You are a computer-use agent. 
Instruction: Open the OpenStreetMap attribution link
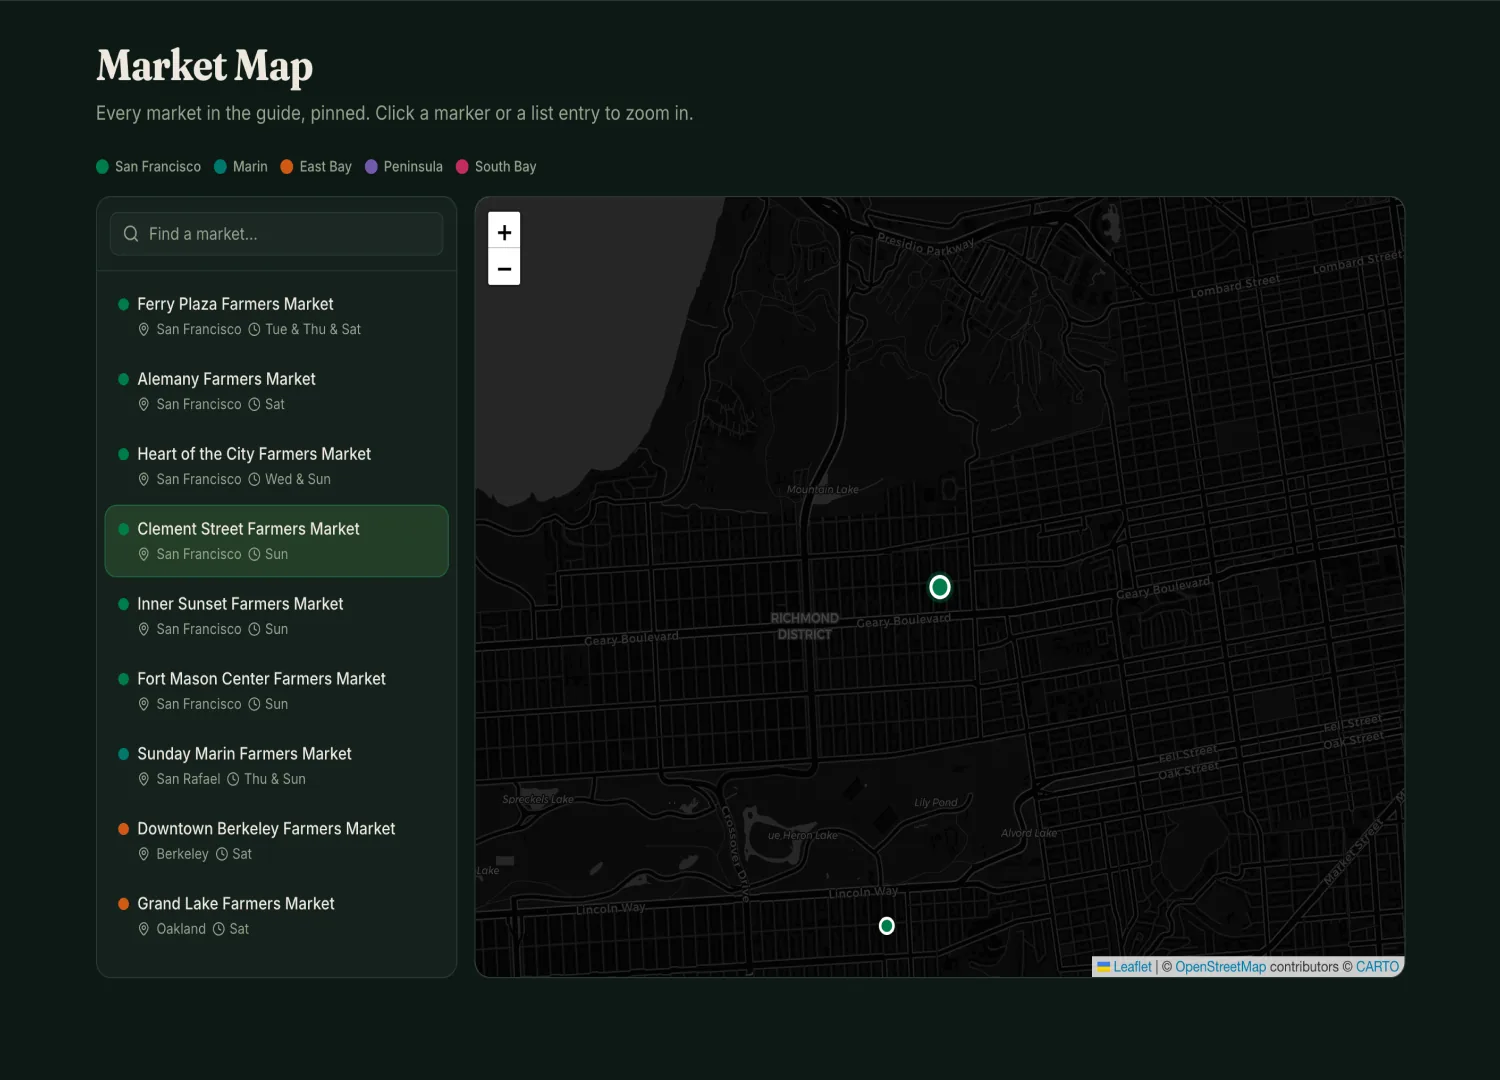point(1220,967)
